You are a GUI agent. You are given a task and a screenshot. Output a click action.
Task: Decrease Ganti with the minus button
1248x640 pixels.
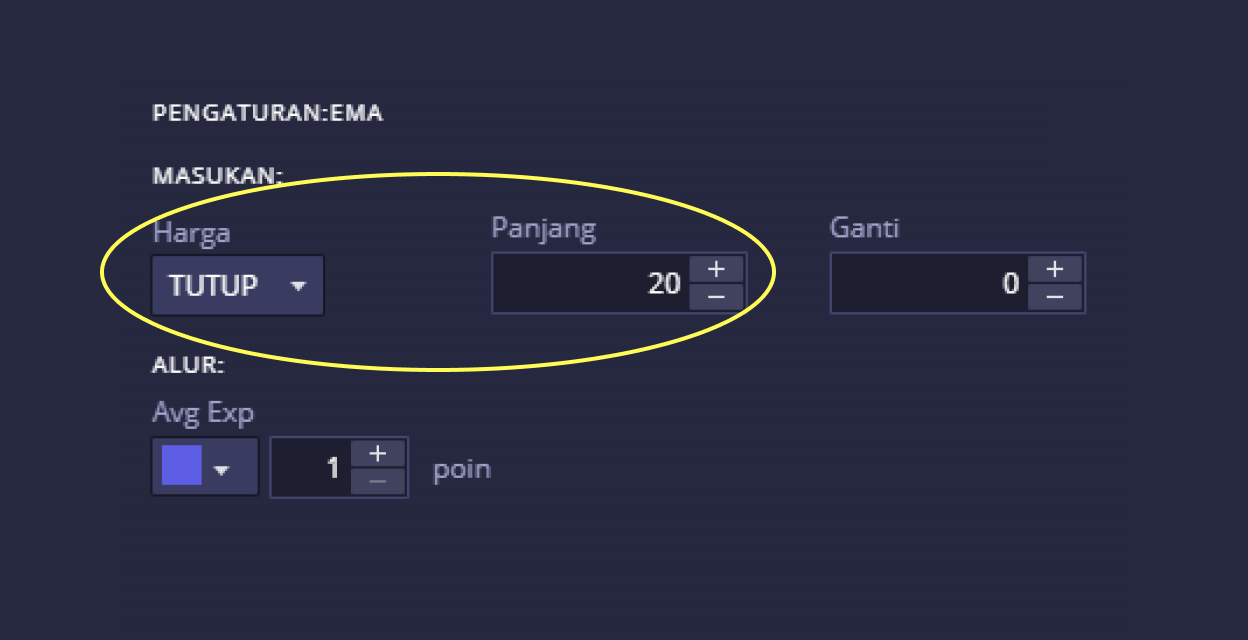click(x=1055, y=297)
